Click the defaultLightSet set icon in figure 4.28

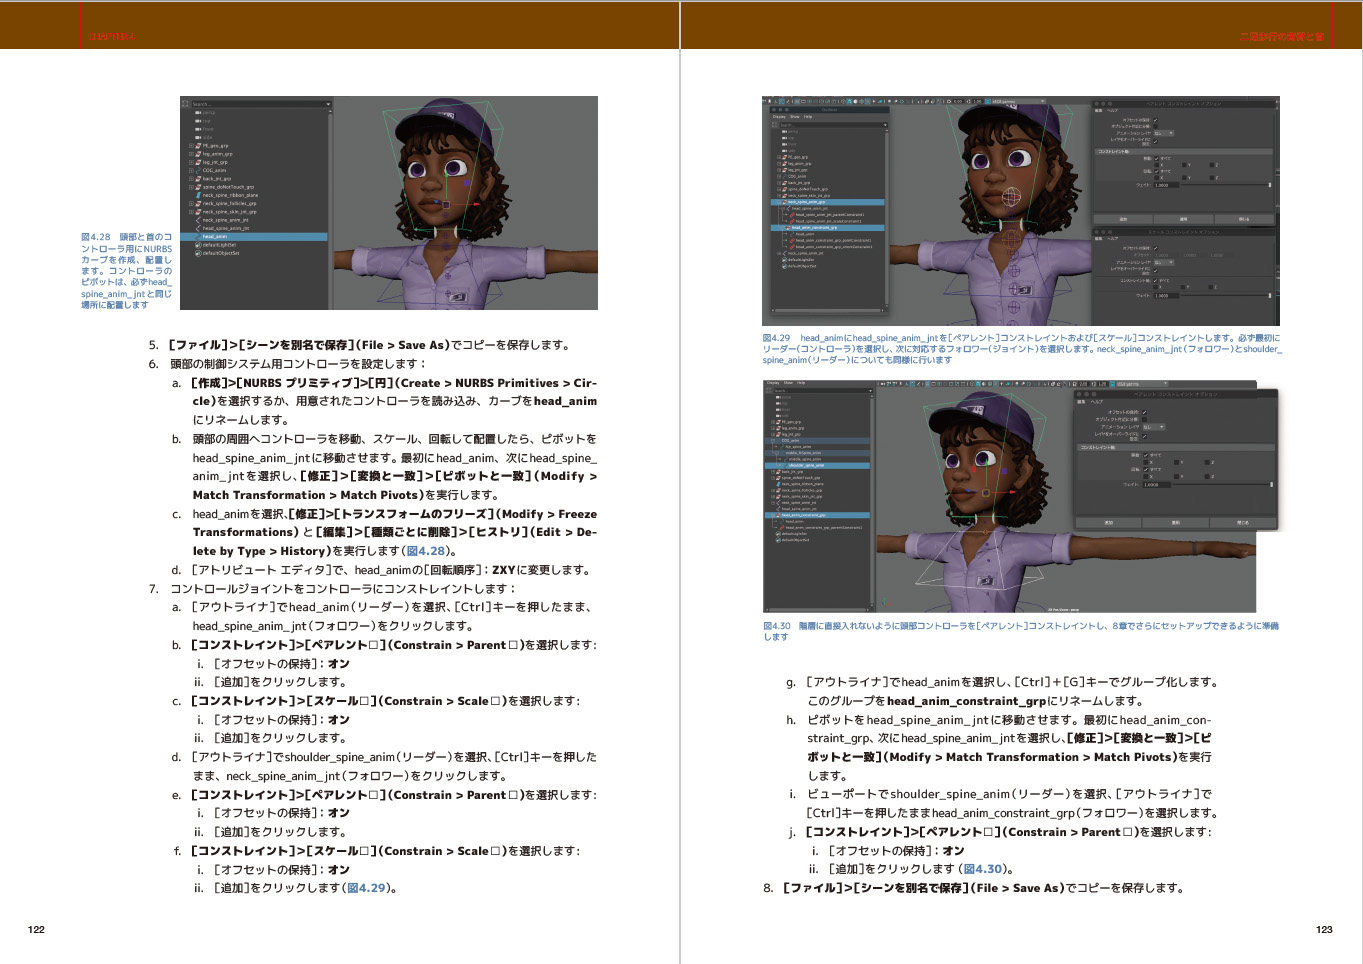pos(198,245)
